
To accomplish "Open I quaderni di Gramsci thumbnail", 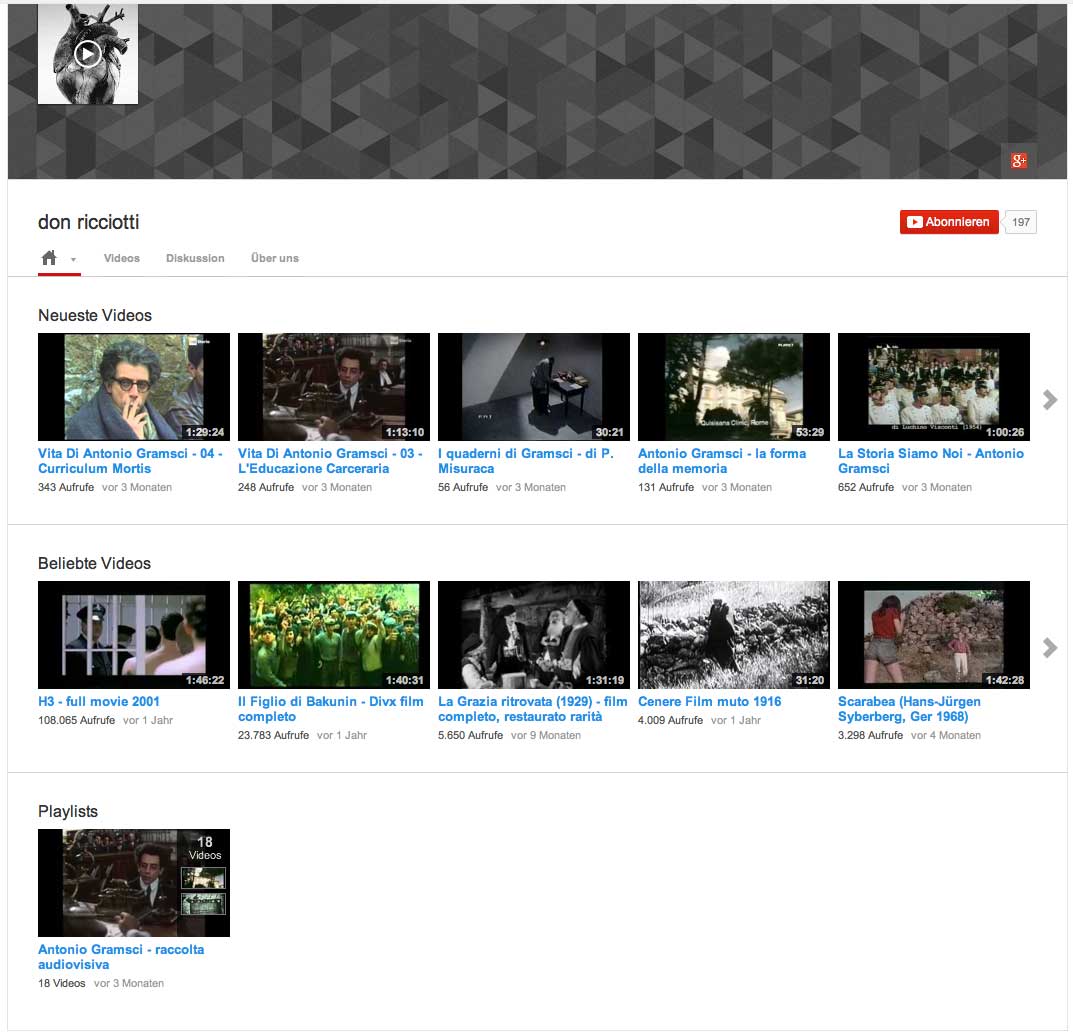I will click(x=534, y=386).
